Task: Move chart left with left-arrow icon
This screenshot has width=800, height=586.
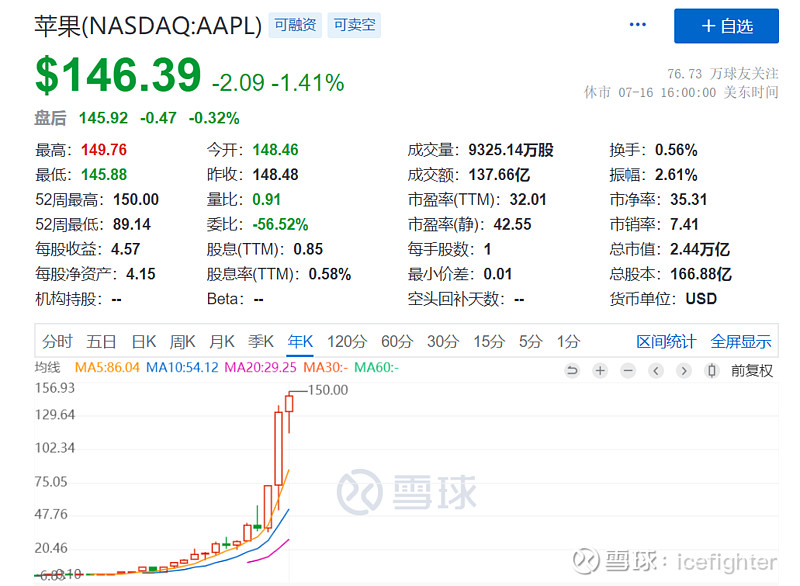Action: 656,370
